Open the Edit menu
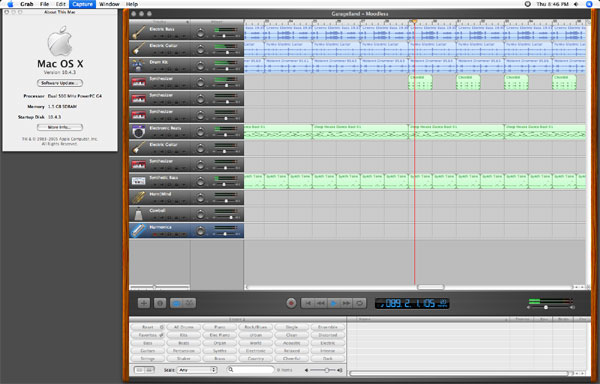Image resolution: width=600 pixels, height=384 pixels. 60,4
